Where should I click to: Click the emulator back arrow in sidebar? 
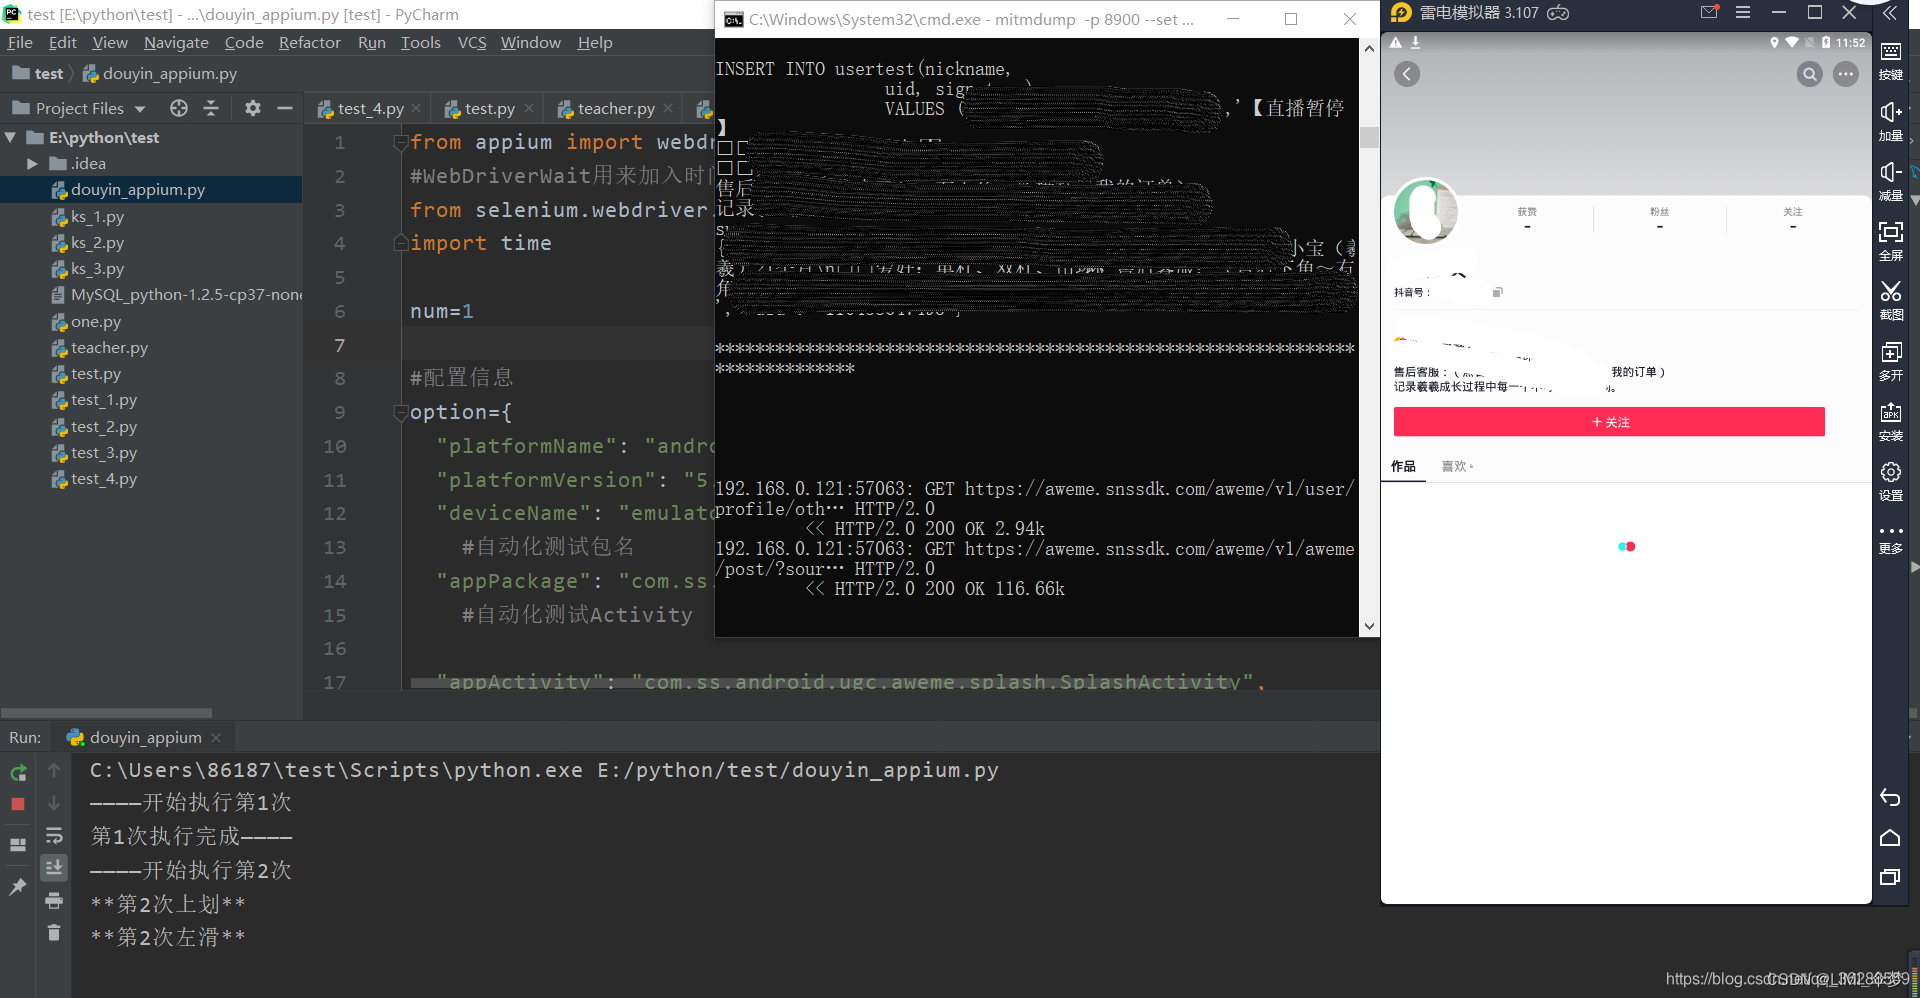point(1890,797)
